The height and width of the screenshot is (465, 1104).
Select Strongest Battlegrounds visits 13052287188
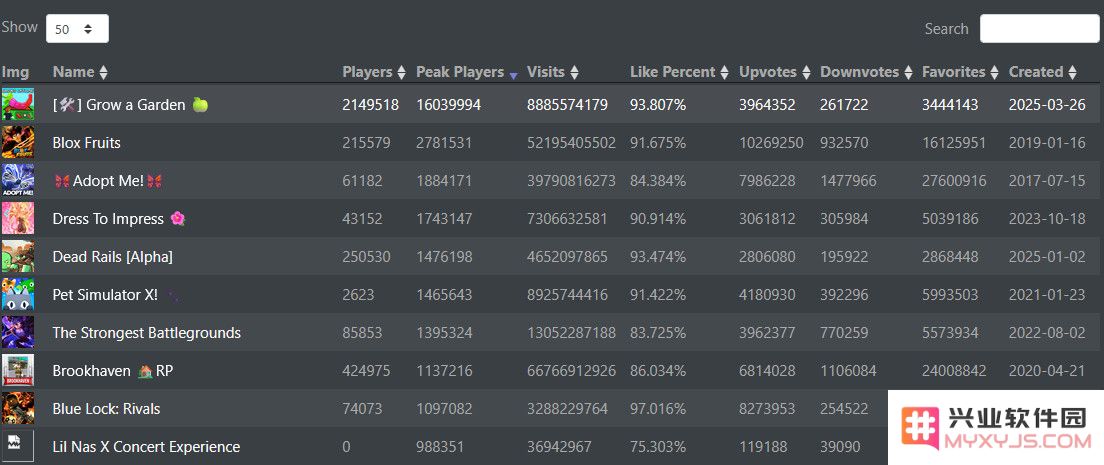point(571,333)
